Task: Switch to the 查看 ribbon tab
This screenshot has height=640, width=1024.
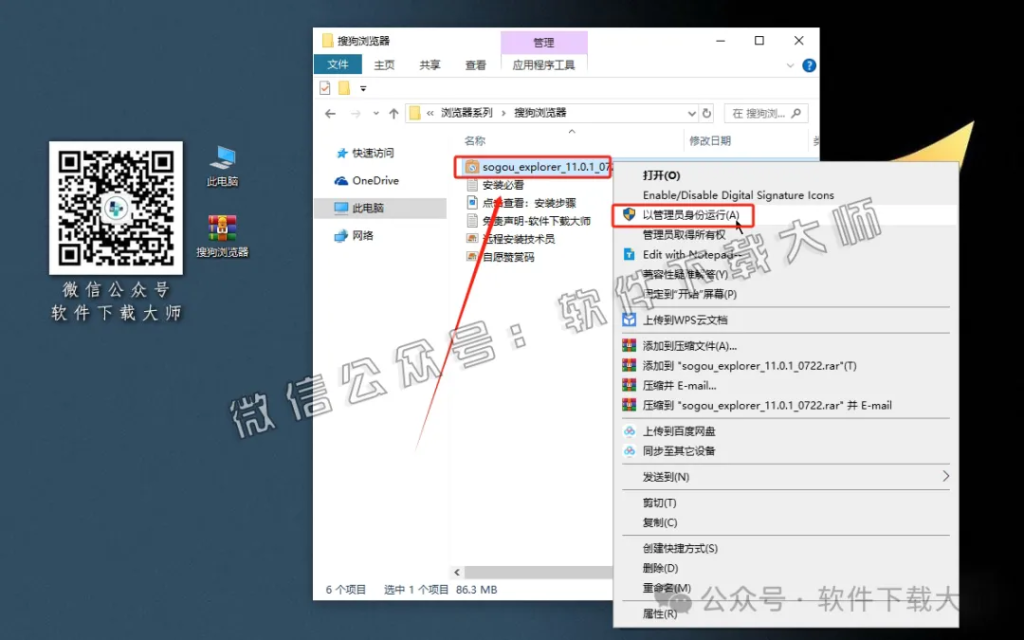Action: click(475, 64)
